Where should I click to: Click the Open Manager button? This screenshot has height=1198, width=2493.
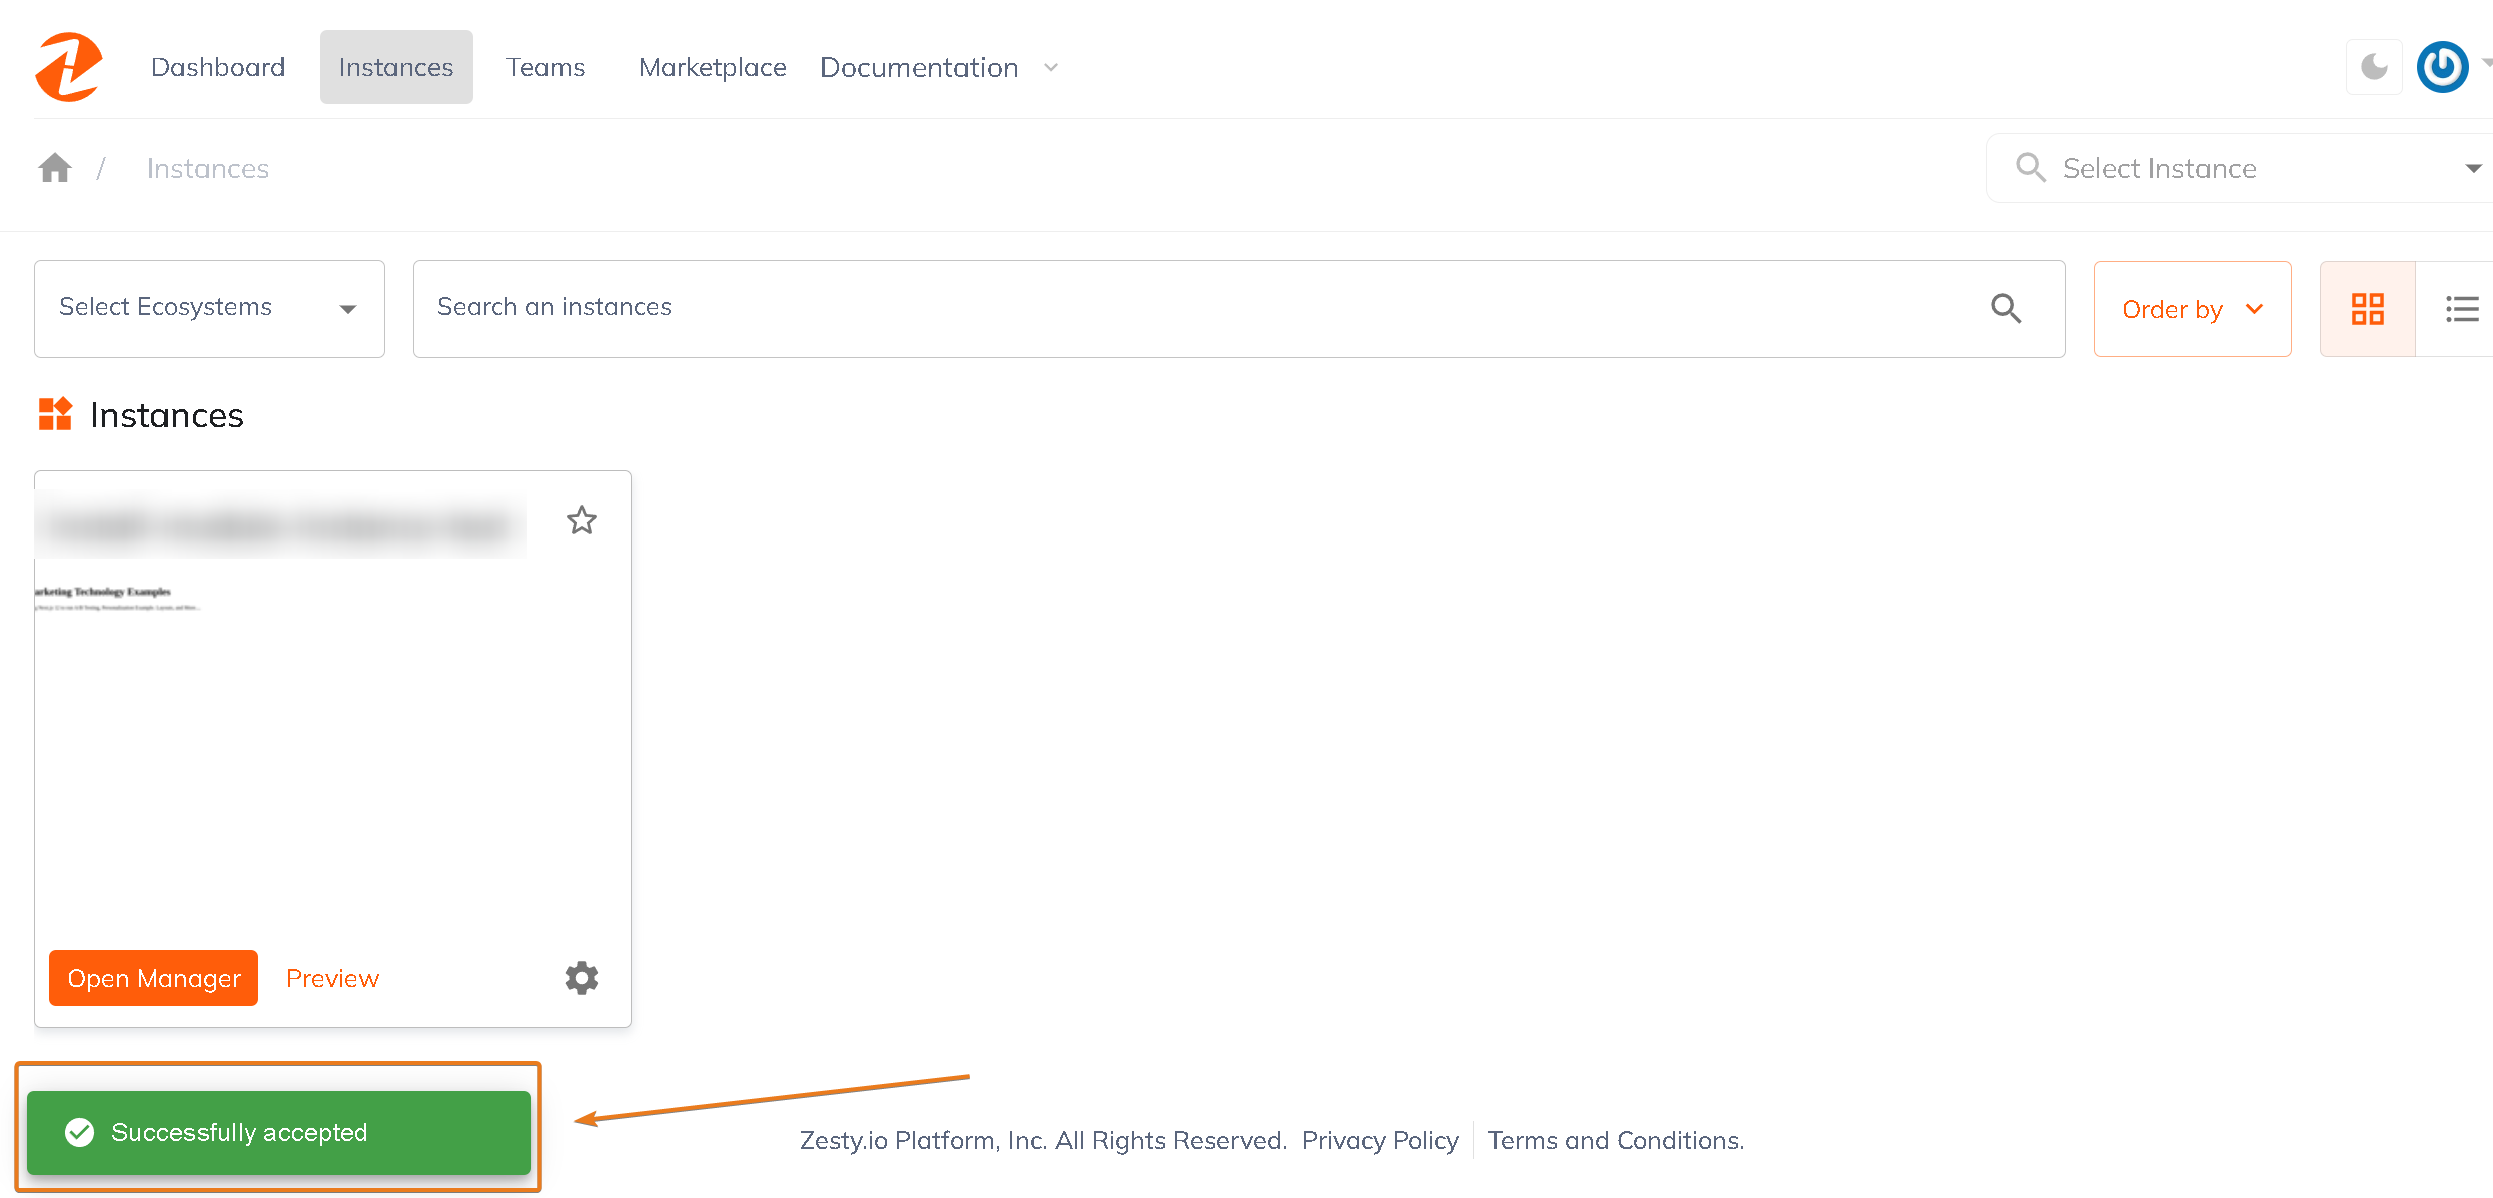pyautogui.click(x=153, y=978)
